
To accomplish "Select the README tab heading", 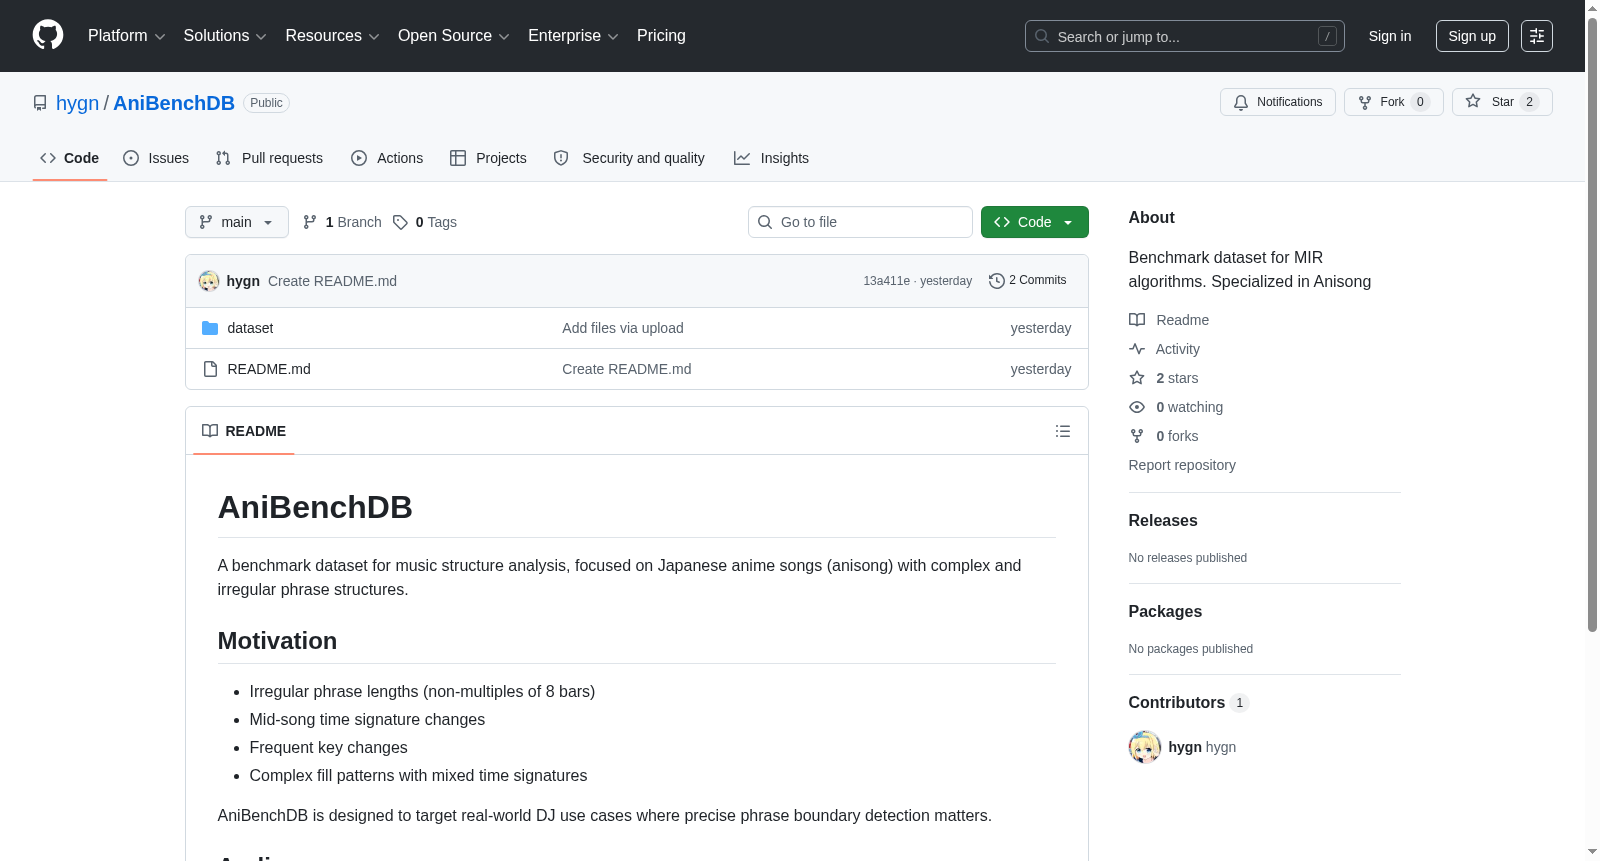I will [x=244, y=431].
